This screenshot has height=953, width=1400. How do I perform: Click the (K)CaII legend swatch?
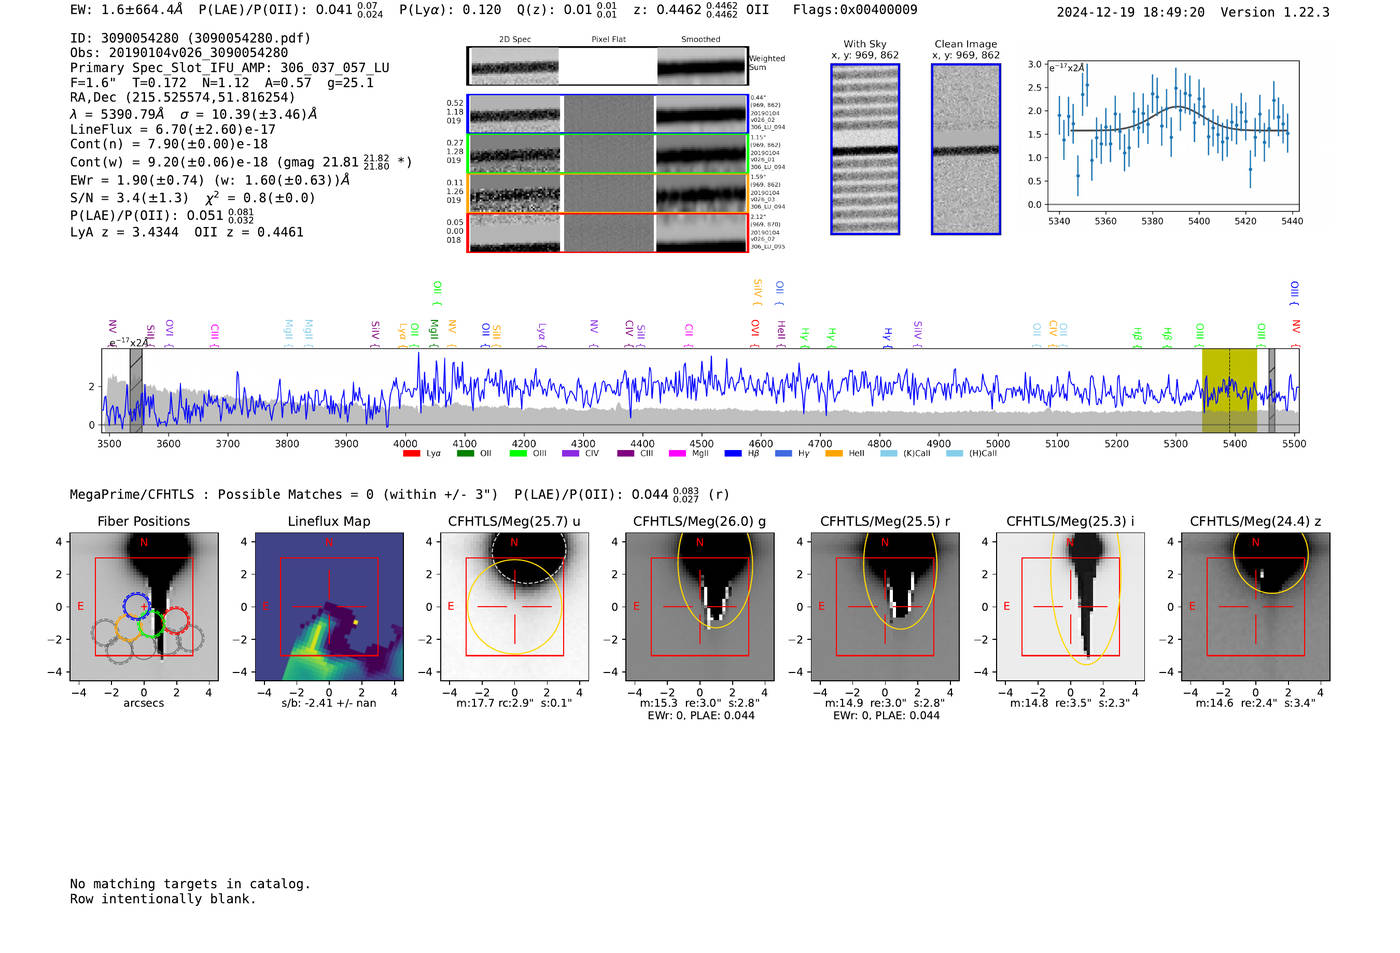click(x=888, y=454)
